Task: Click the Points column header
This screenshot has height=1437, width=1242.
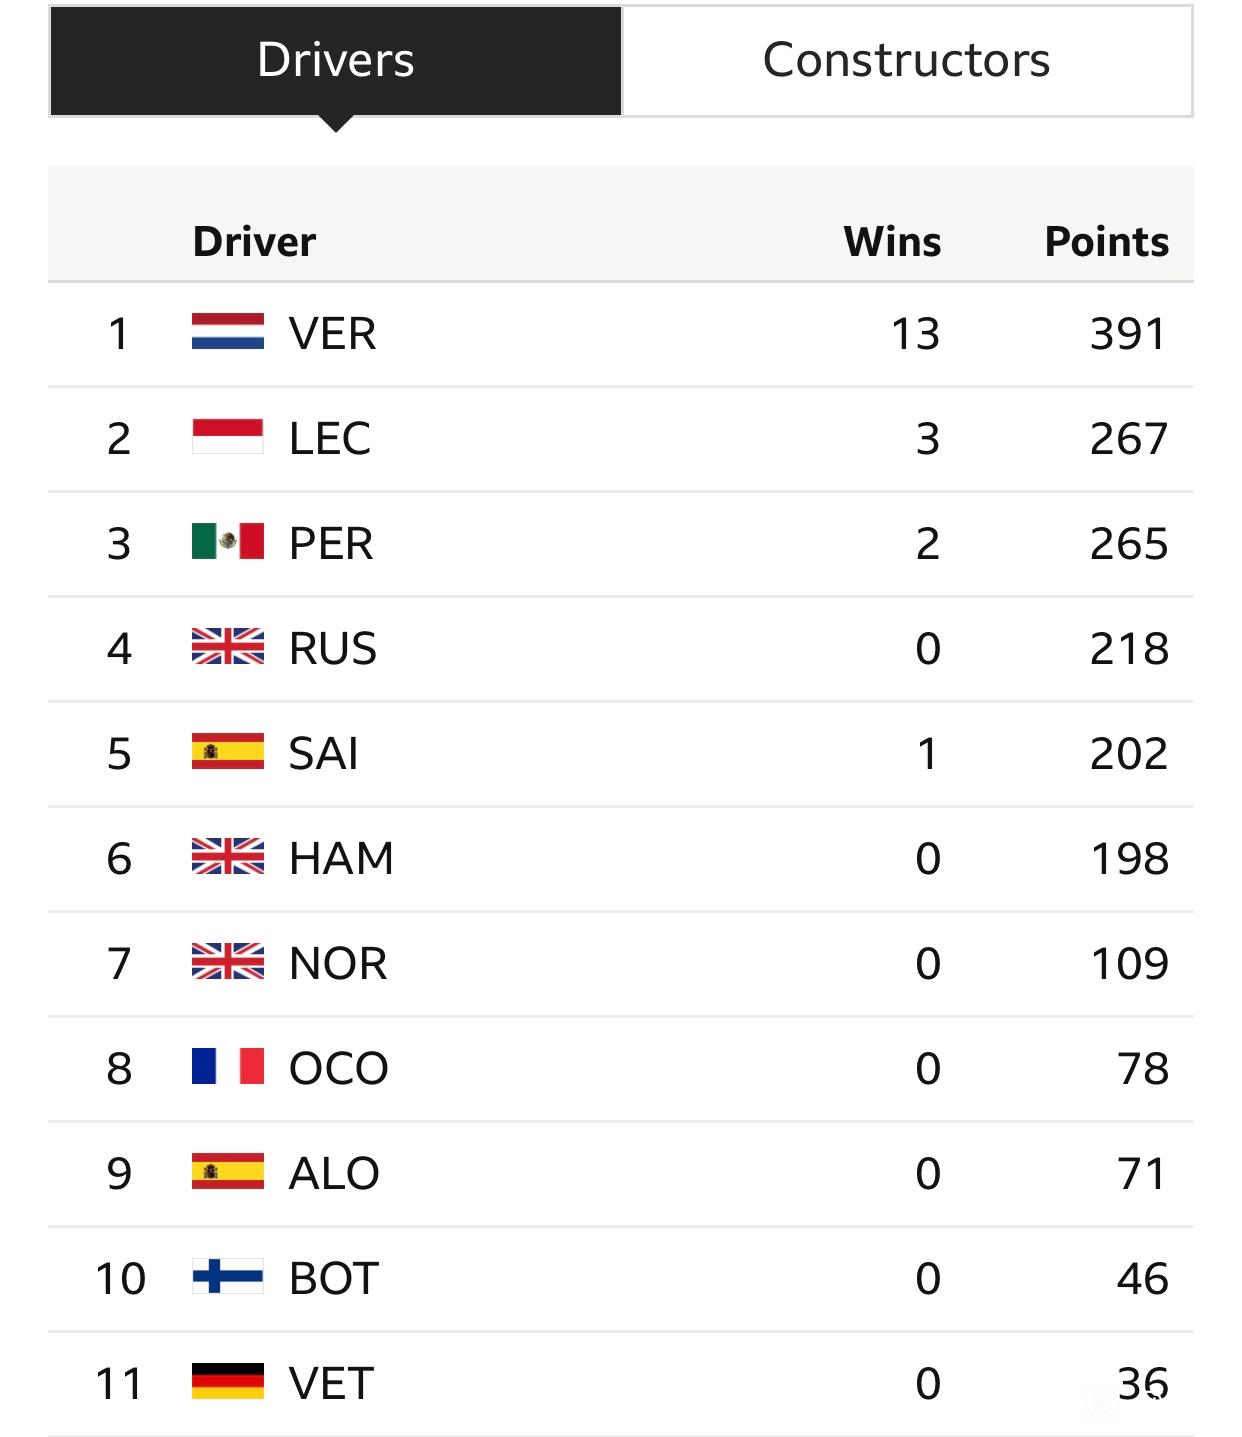Action: coord(1107,242)
